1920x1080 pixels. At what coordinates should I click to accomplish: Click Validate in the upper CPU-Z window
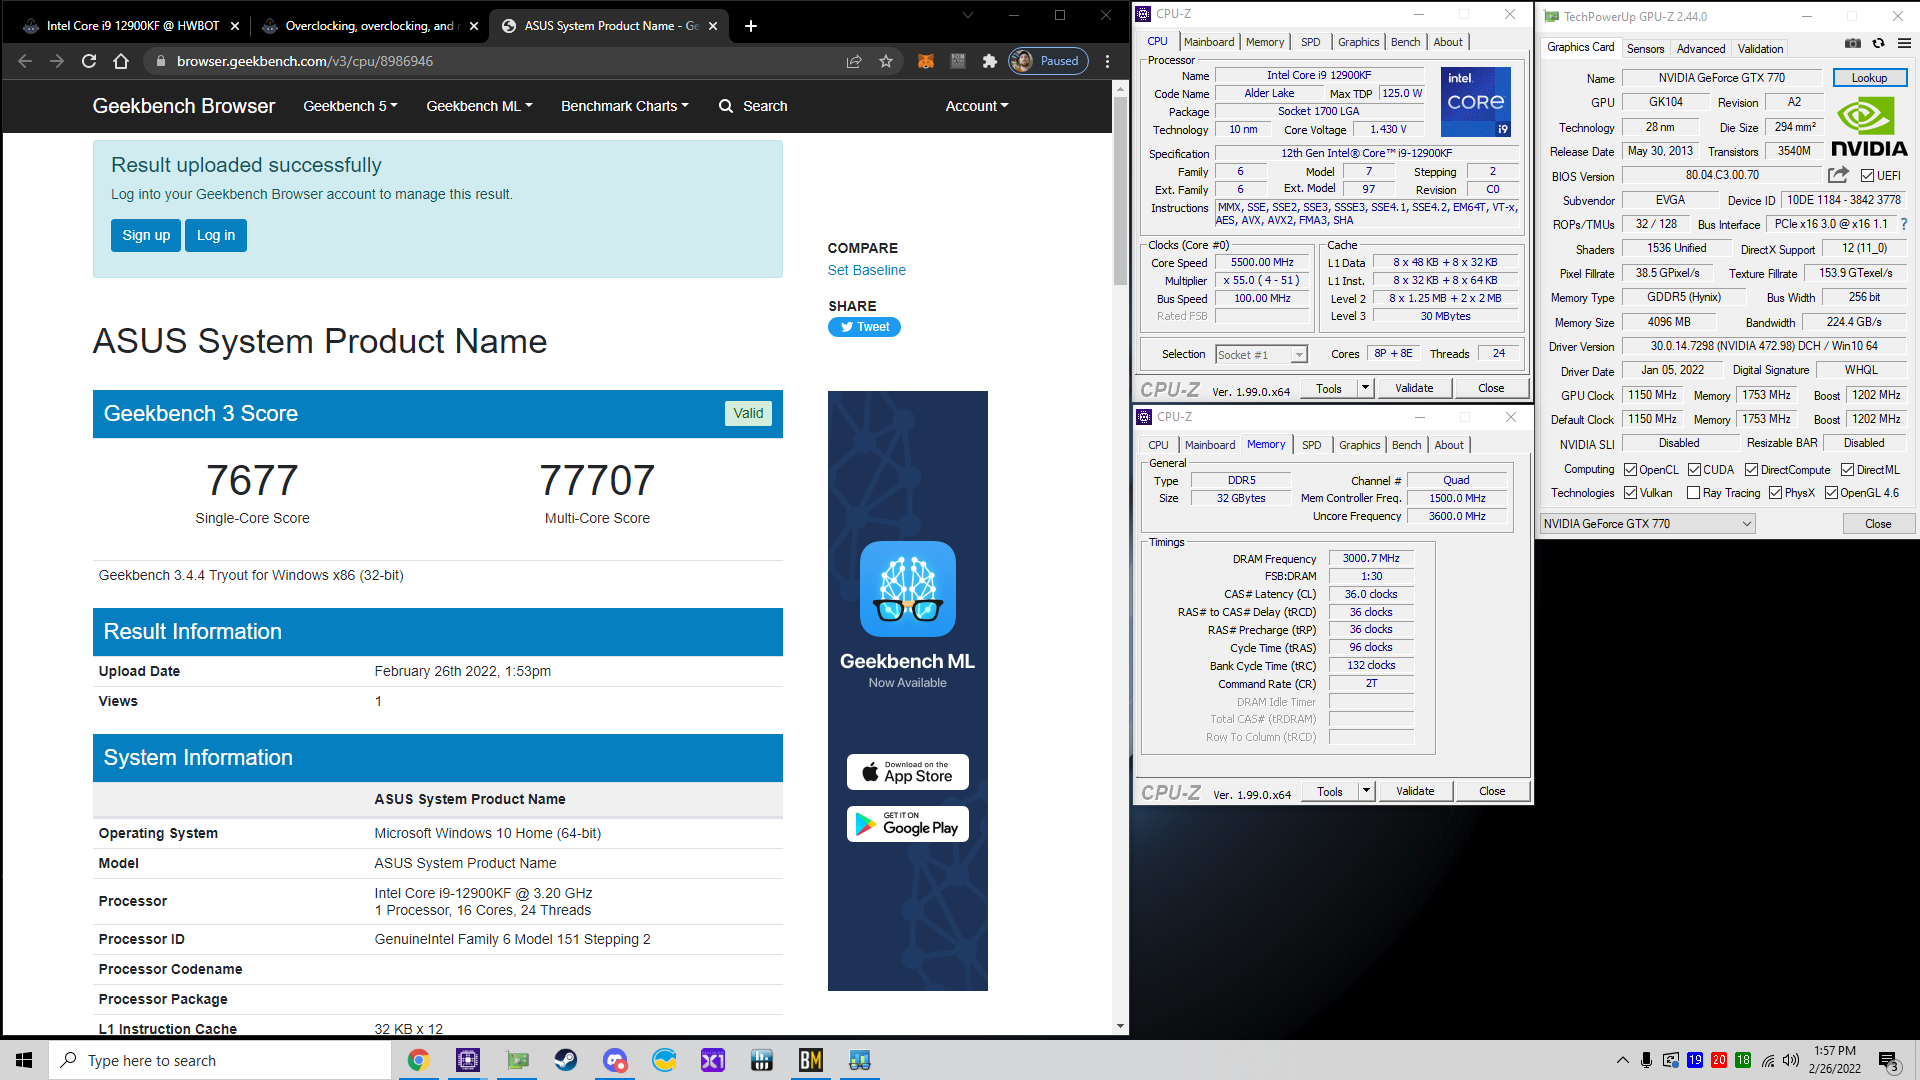coord(1414,388)
